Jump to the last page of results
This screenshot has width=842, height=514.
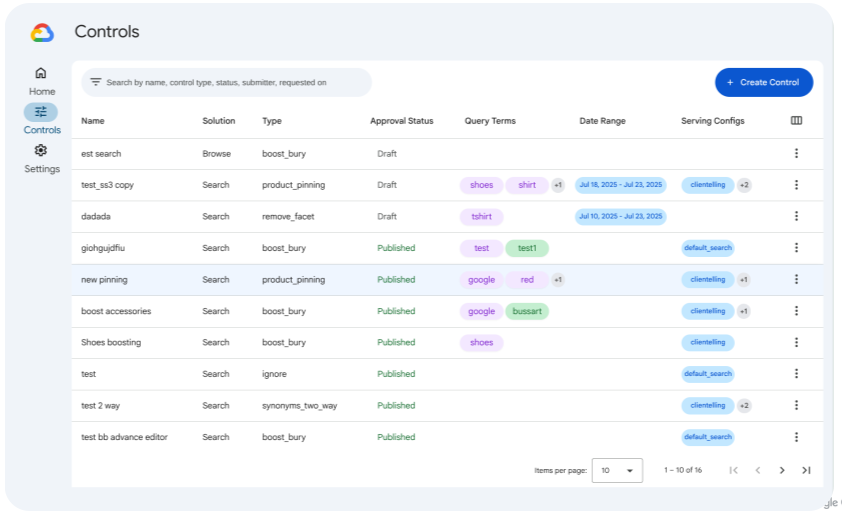(806, 470)
